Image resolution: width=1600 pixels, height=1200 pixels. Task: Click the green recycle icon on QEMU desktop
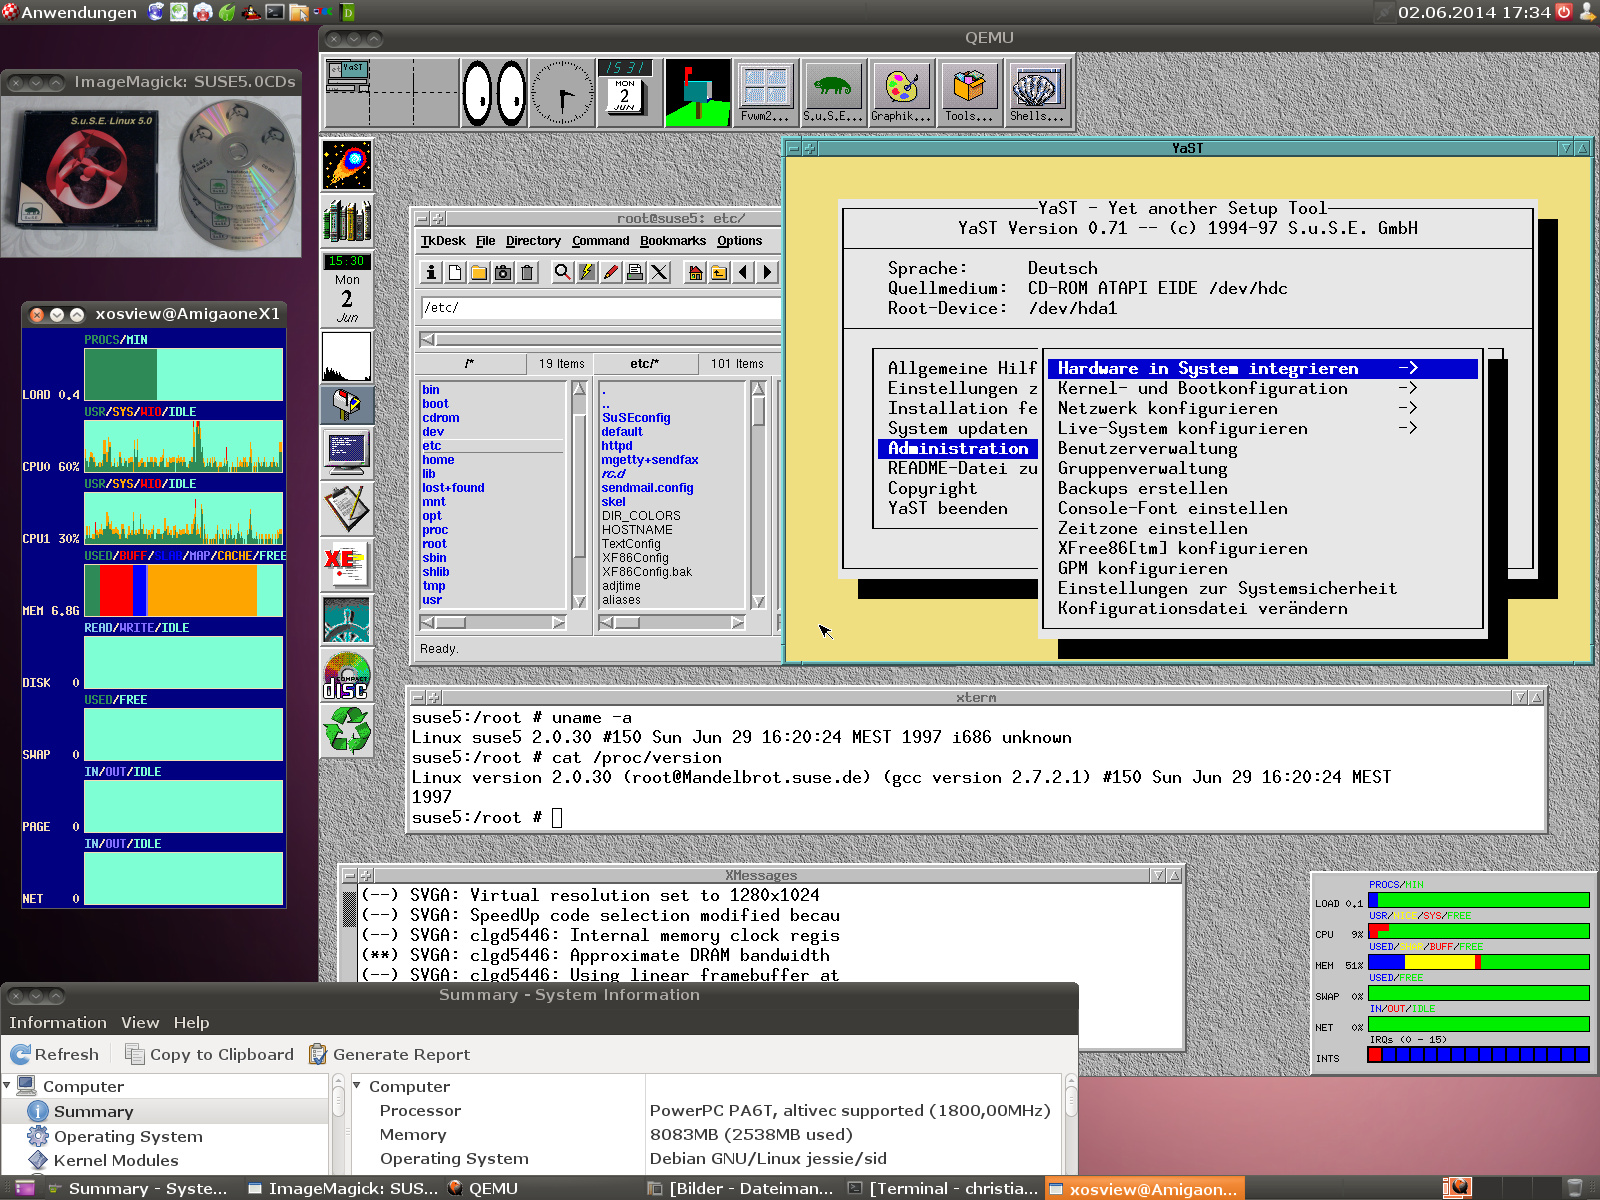347,730
